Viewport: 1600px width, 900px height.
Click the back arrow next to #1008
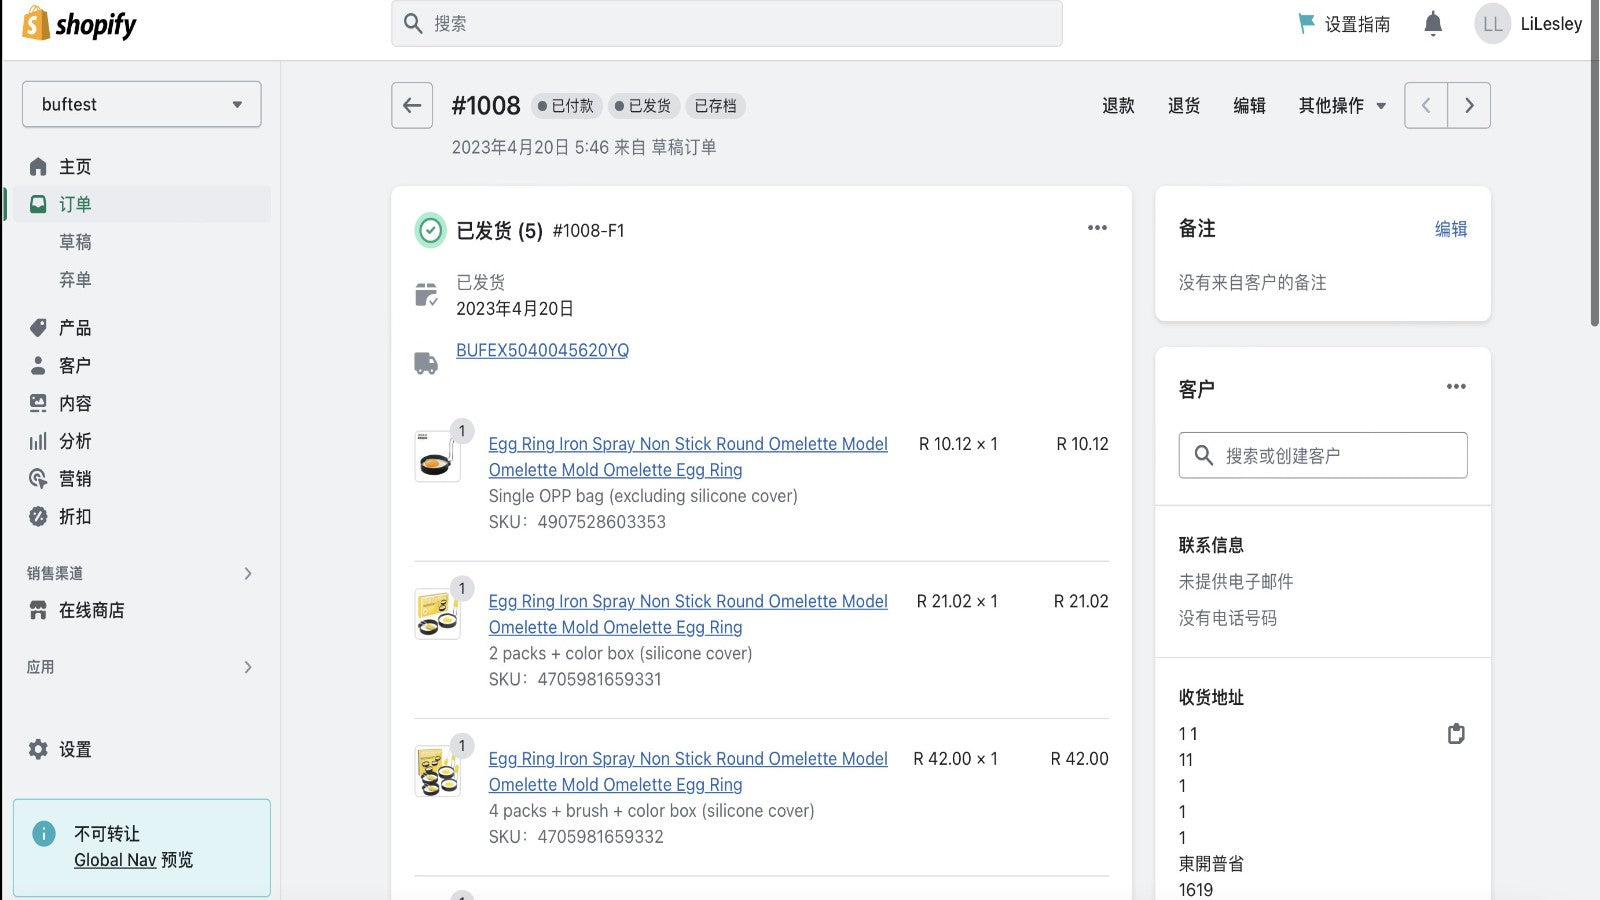412,105
